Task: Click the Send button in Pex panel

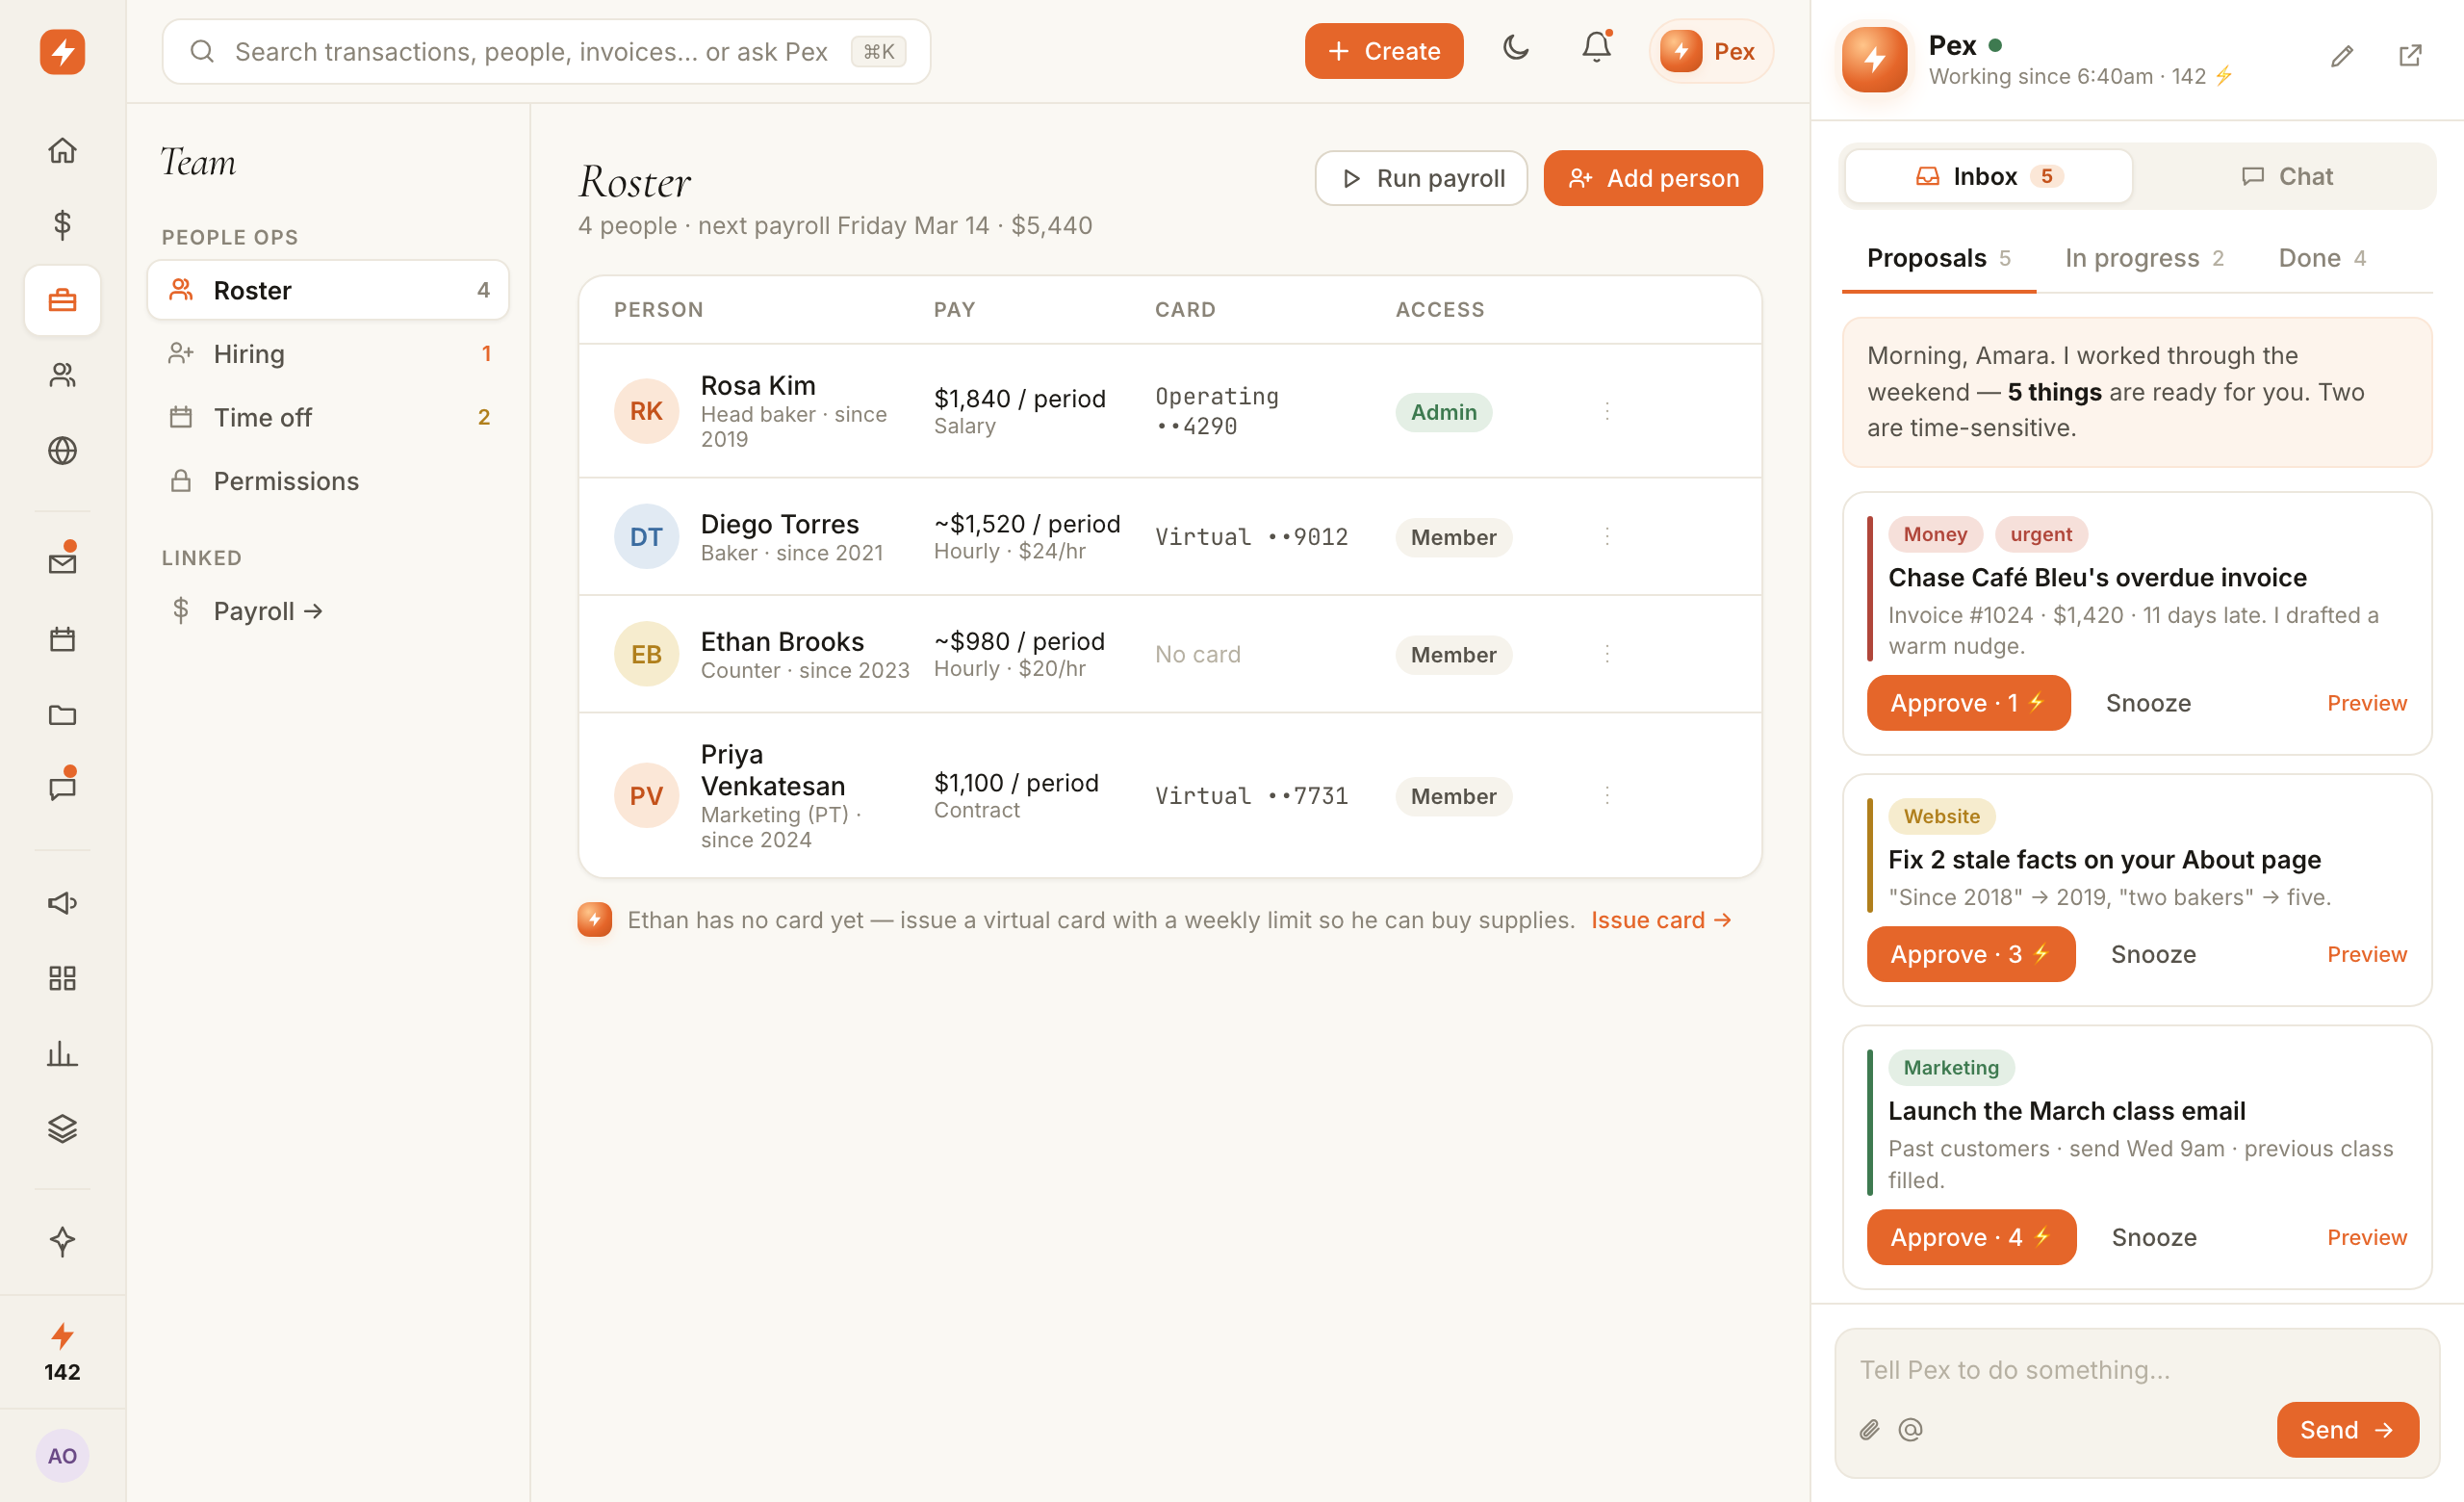Action: pos(2347,1430)
